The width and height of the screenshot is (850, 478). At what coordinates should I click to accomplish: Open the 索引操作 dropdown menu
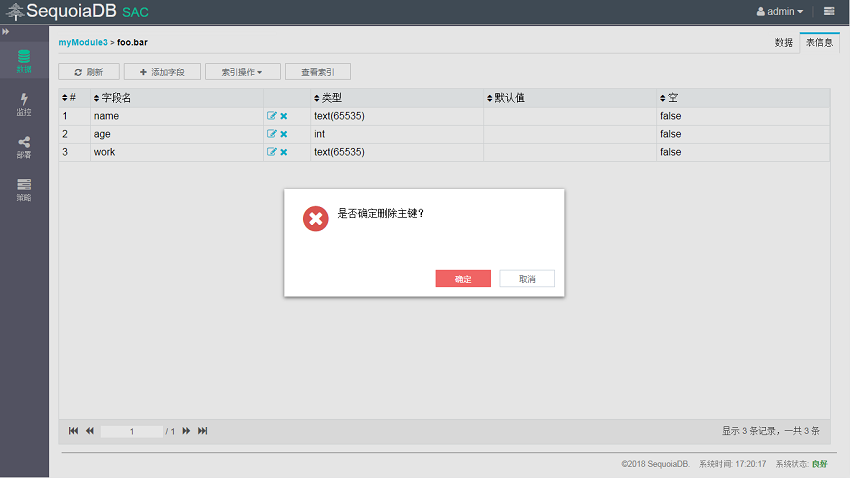click(242, 72)
